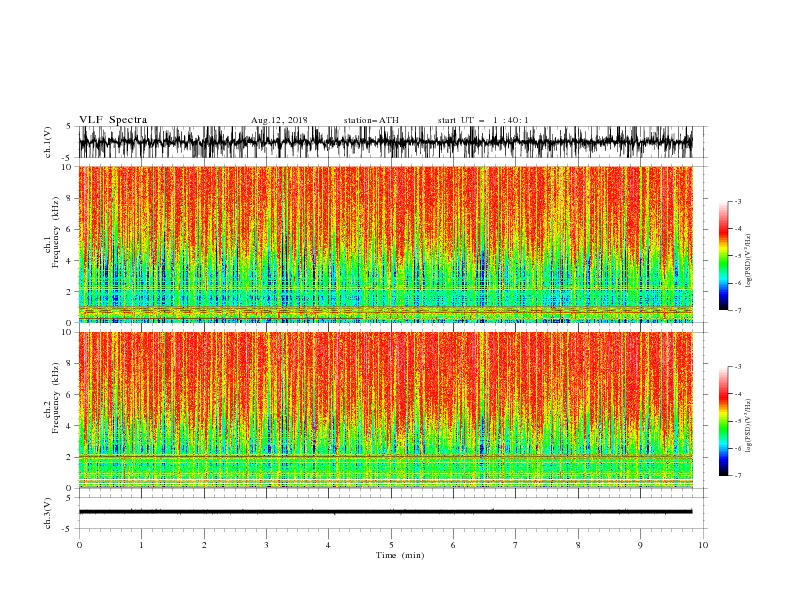Select the "Aug.12, 2018" date text
The height and width of the screenshot is (612, 792).
click(x=279, y=120)
